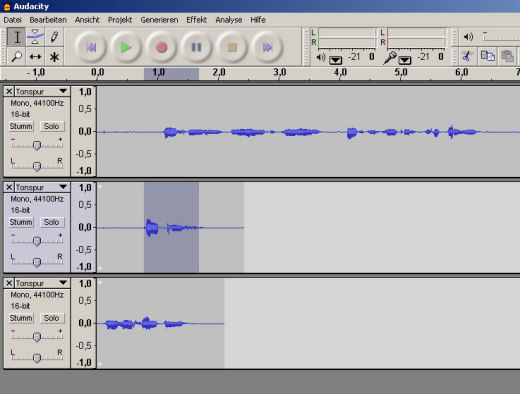Select the Zoom magnifier tool
The image size is (520, 394).
point(16,56)
